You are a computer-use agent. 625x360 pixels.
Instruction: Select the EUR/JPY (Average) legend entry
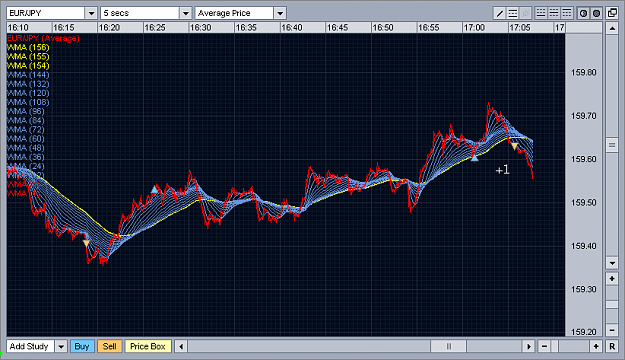click(43, 38)
